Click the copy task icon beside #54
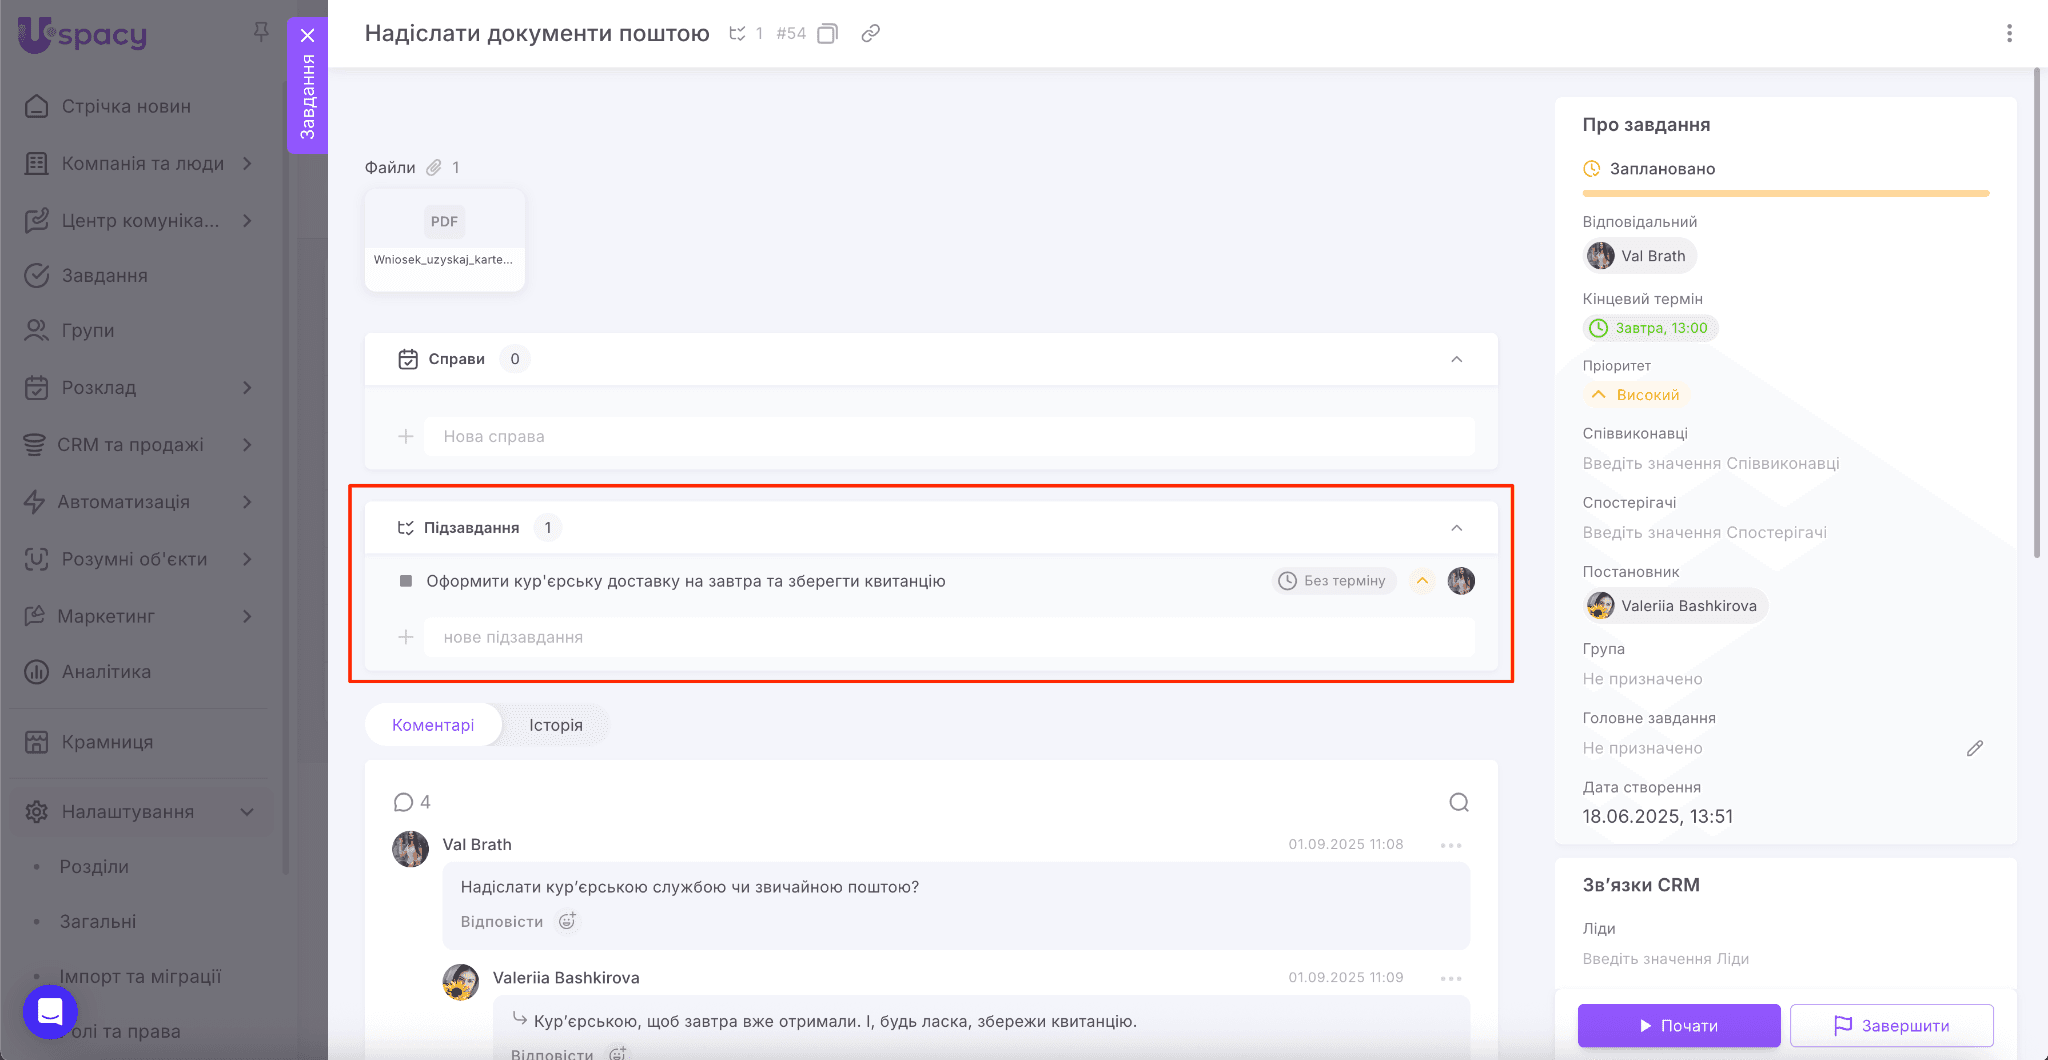This screenshot has height=1060, width=2048. coord(827,34)
